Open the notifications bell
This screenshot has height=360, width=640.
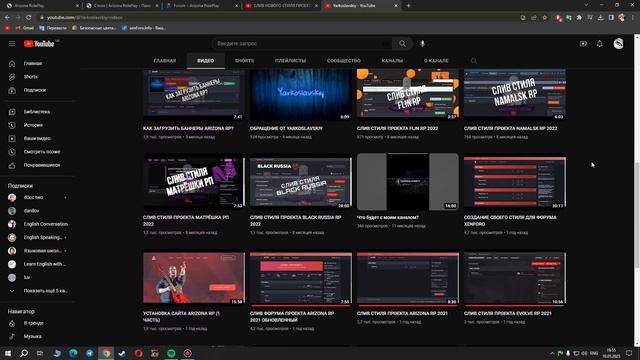599,44
